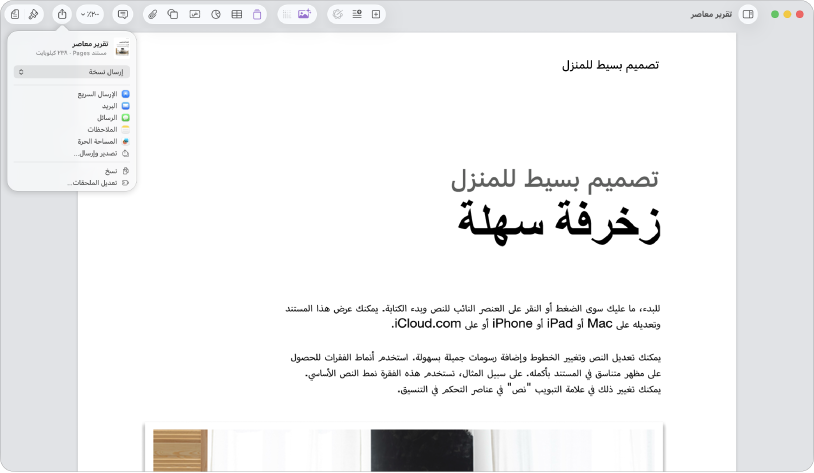Click the yellow minimize window button
Screen dimensions: 814x473
[x=787, y=15]
